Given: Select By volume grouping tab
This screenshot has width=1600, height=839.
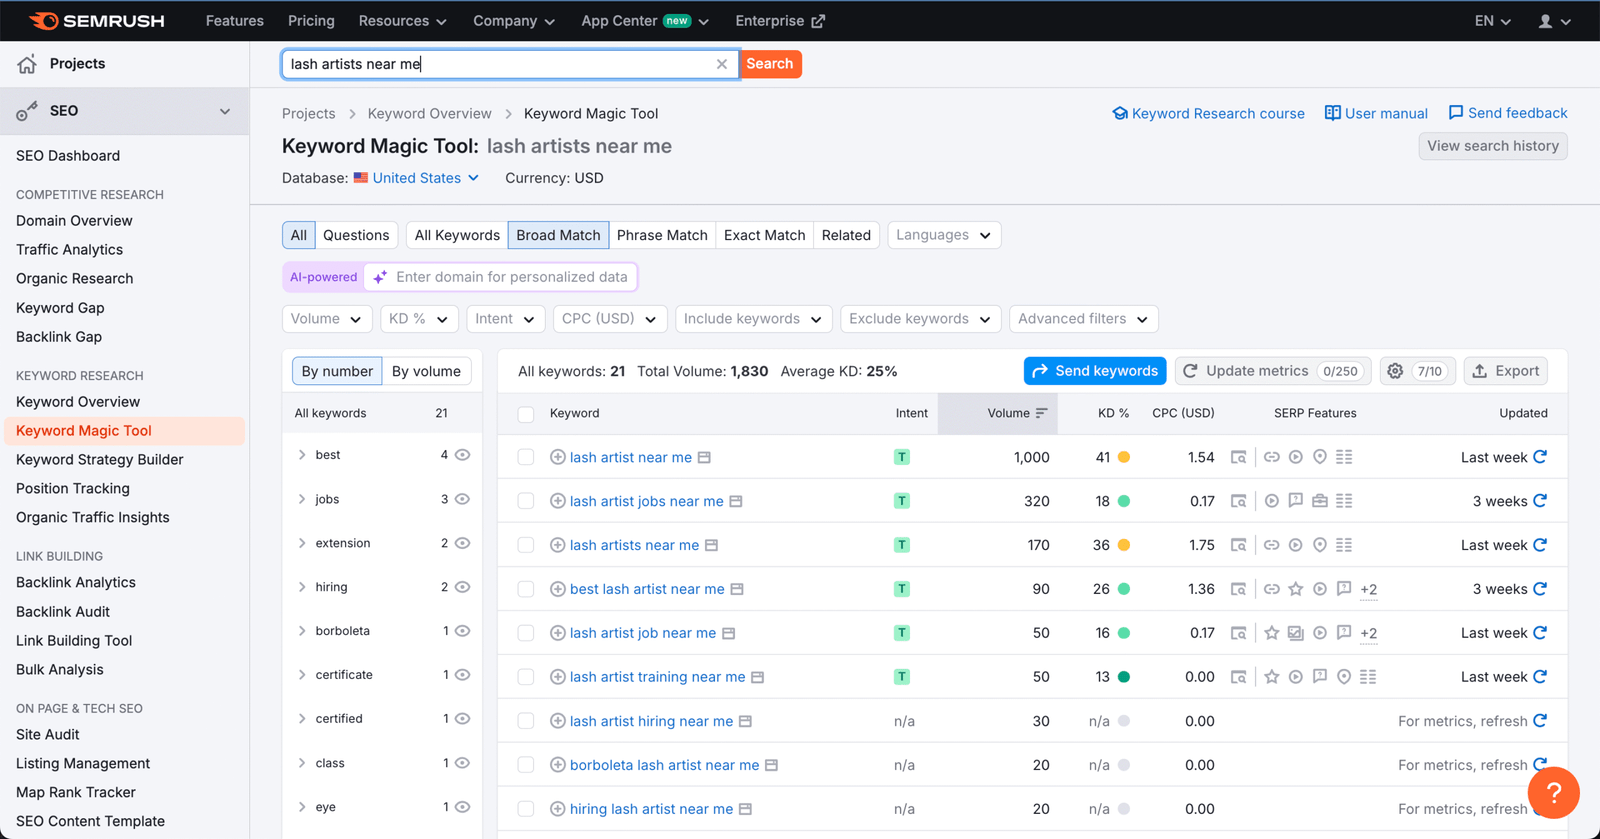Looking at the screenshot, I should coord(426,371).
